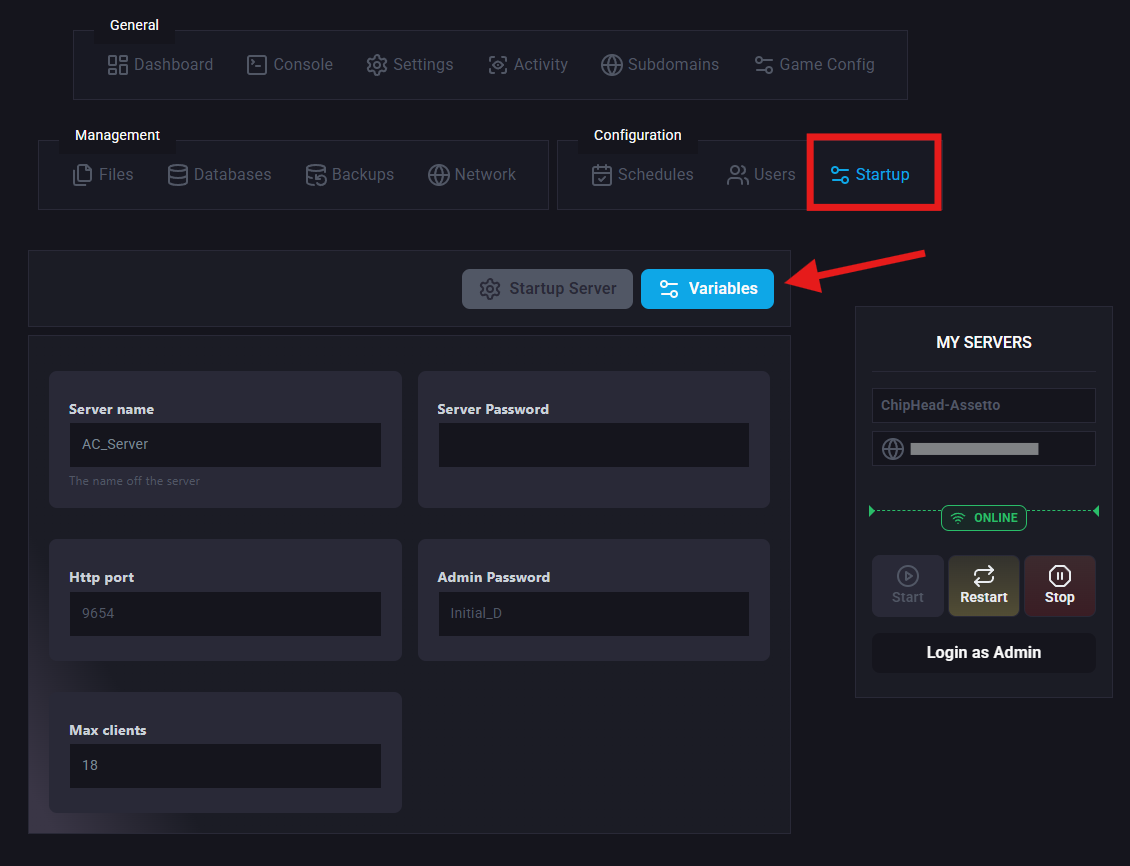
Task: Switch to the Activity tab
Action: pos(528,65)
